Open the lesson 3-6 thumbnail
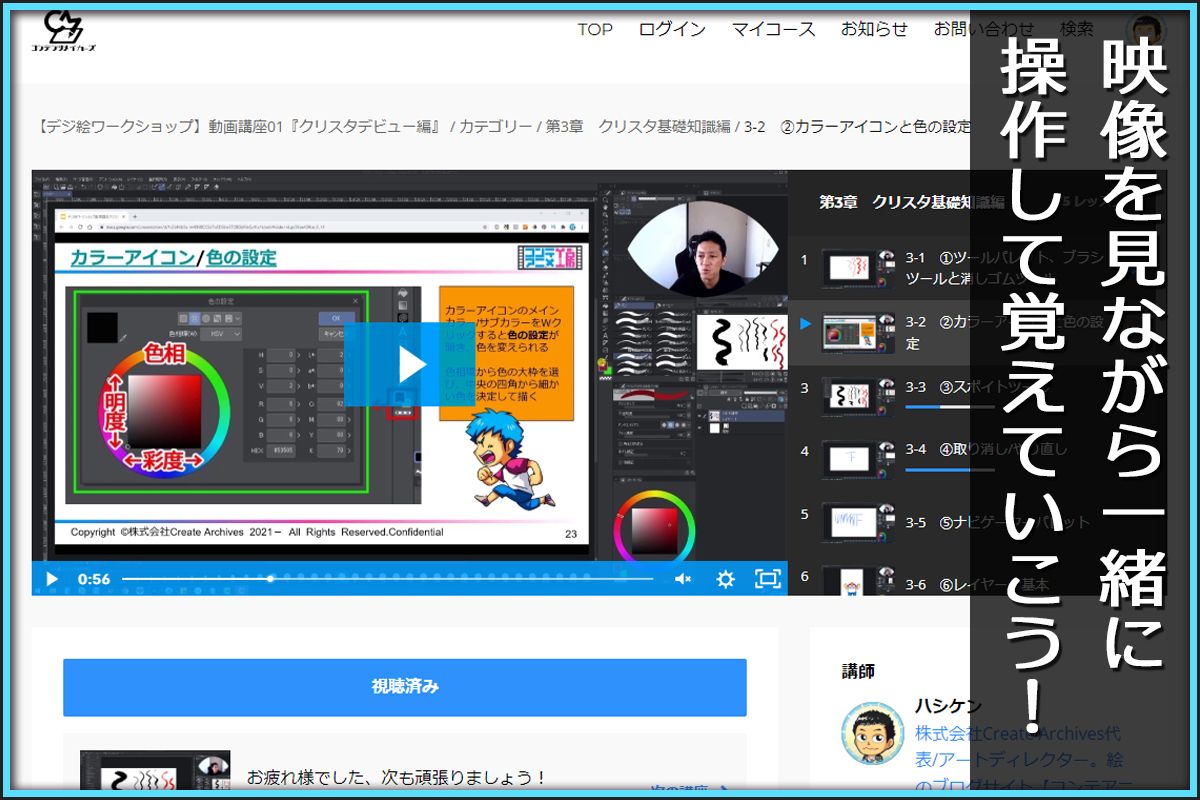The image size is (1200, 800). [858, 581]
